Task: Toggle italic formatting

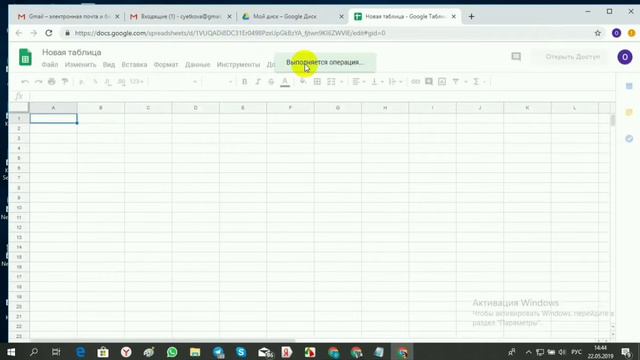Action: pos(258,82)
